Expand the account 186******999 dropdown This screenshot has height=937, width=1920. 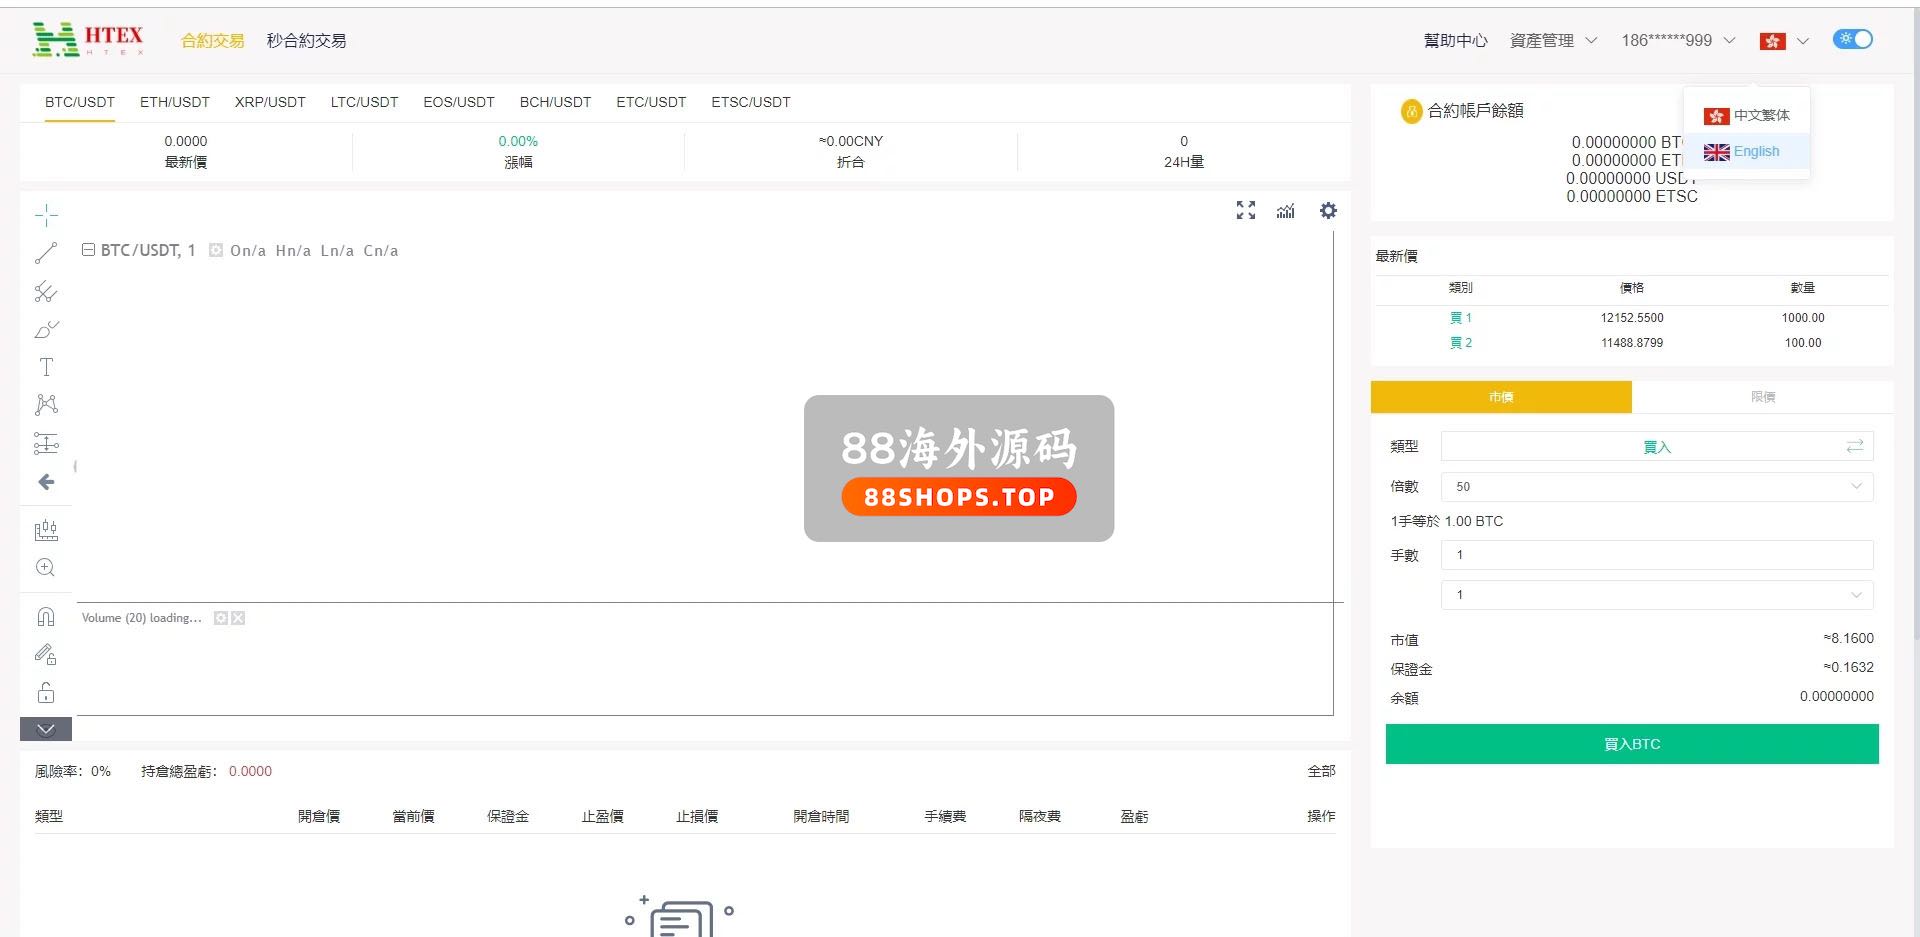(1677, 41)
